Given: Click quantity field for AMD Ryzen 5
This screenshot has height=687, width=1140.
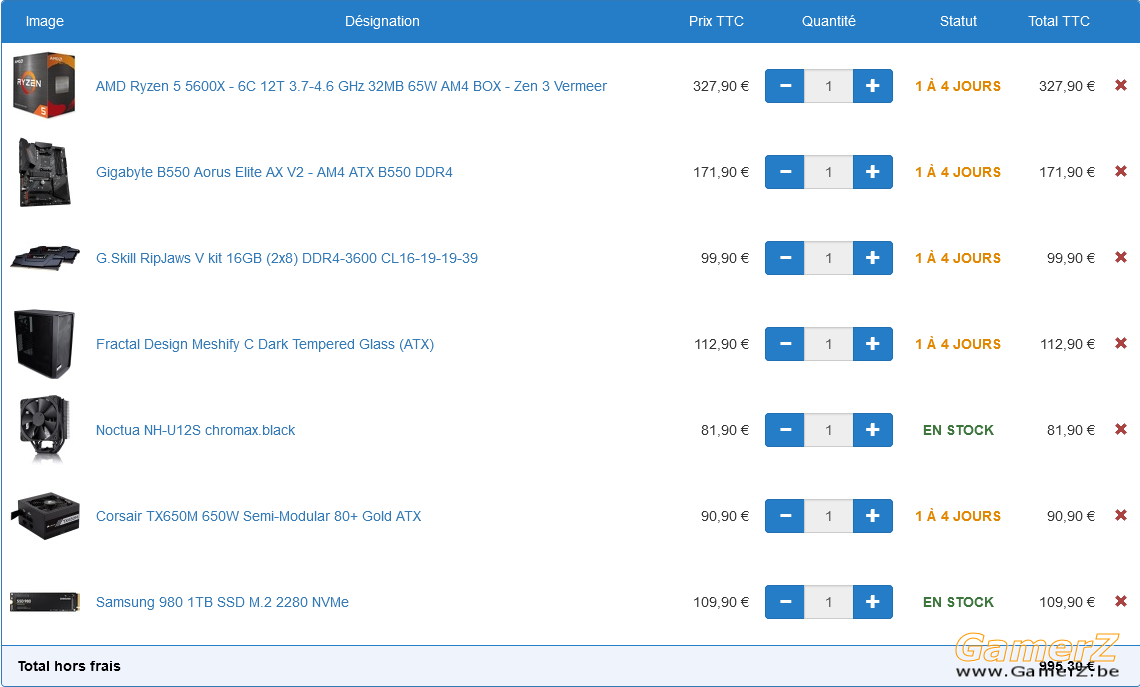Looking at the screenshot, I should (829, 86).
